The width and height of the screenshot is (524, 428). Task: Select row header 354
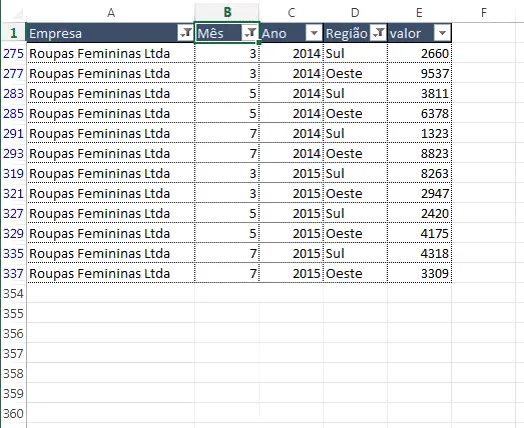click(13, 294)
